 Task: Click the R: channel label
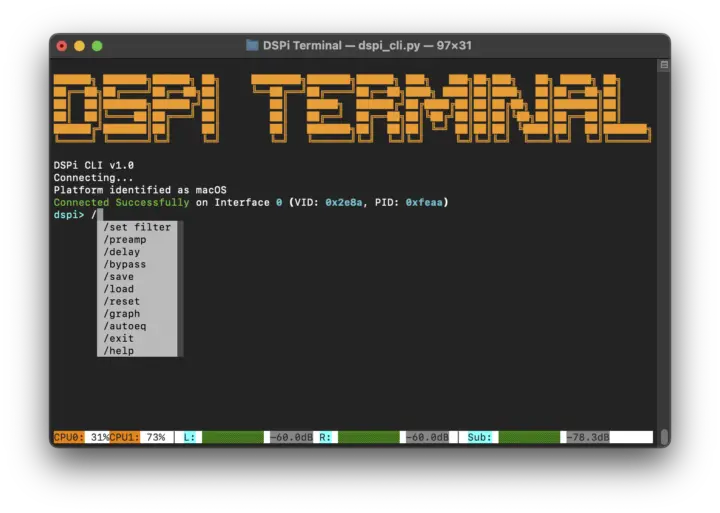pyautogui.click(x=325, y=437)
